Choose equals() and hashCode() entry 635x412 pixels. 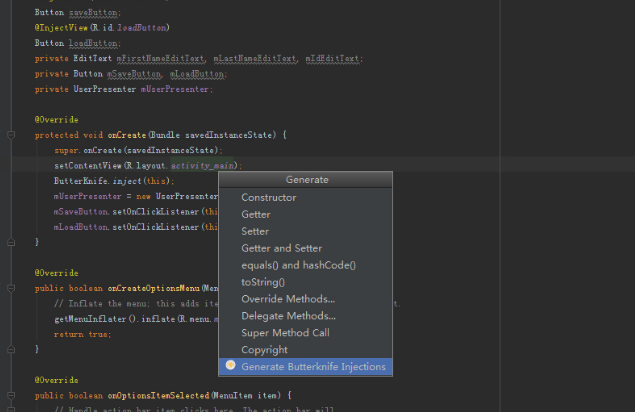point(305,265)
